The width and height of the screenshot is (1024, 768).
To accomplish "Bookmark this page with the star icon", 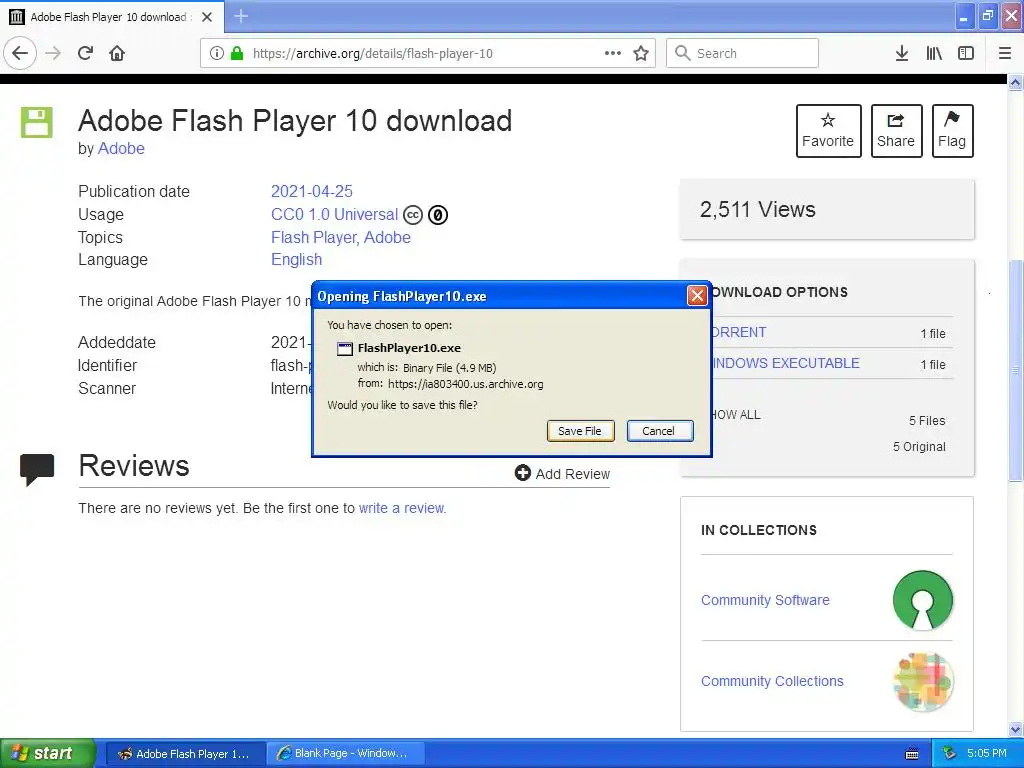I will tap(641, 53).
